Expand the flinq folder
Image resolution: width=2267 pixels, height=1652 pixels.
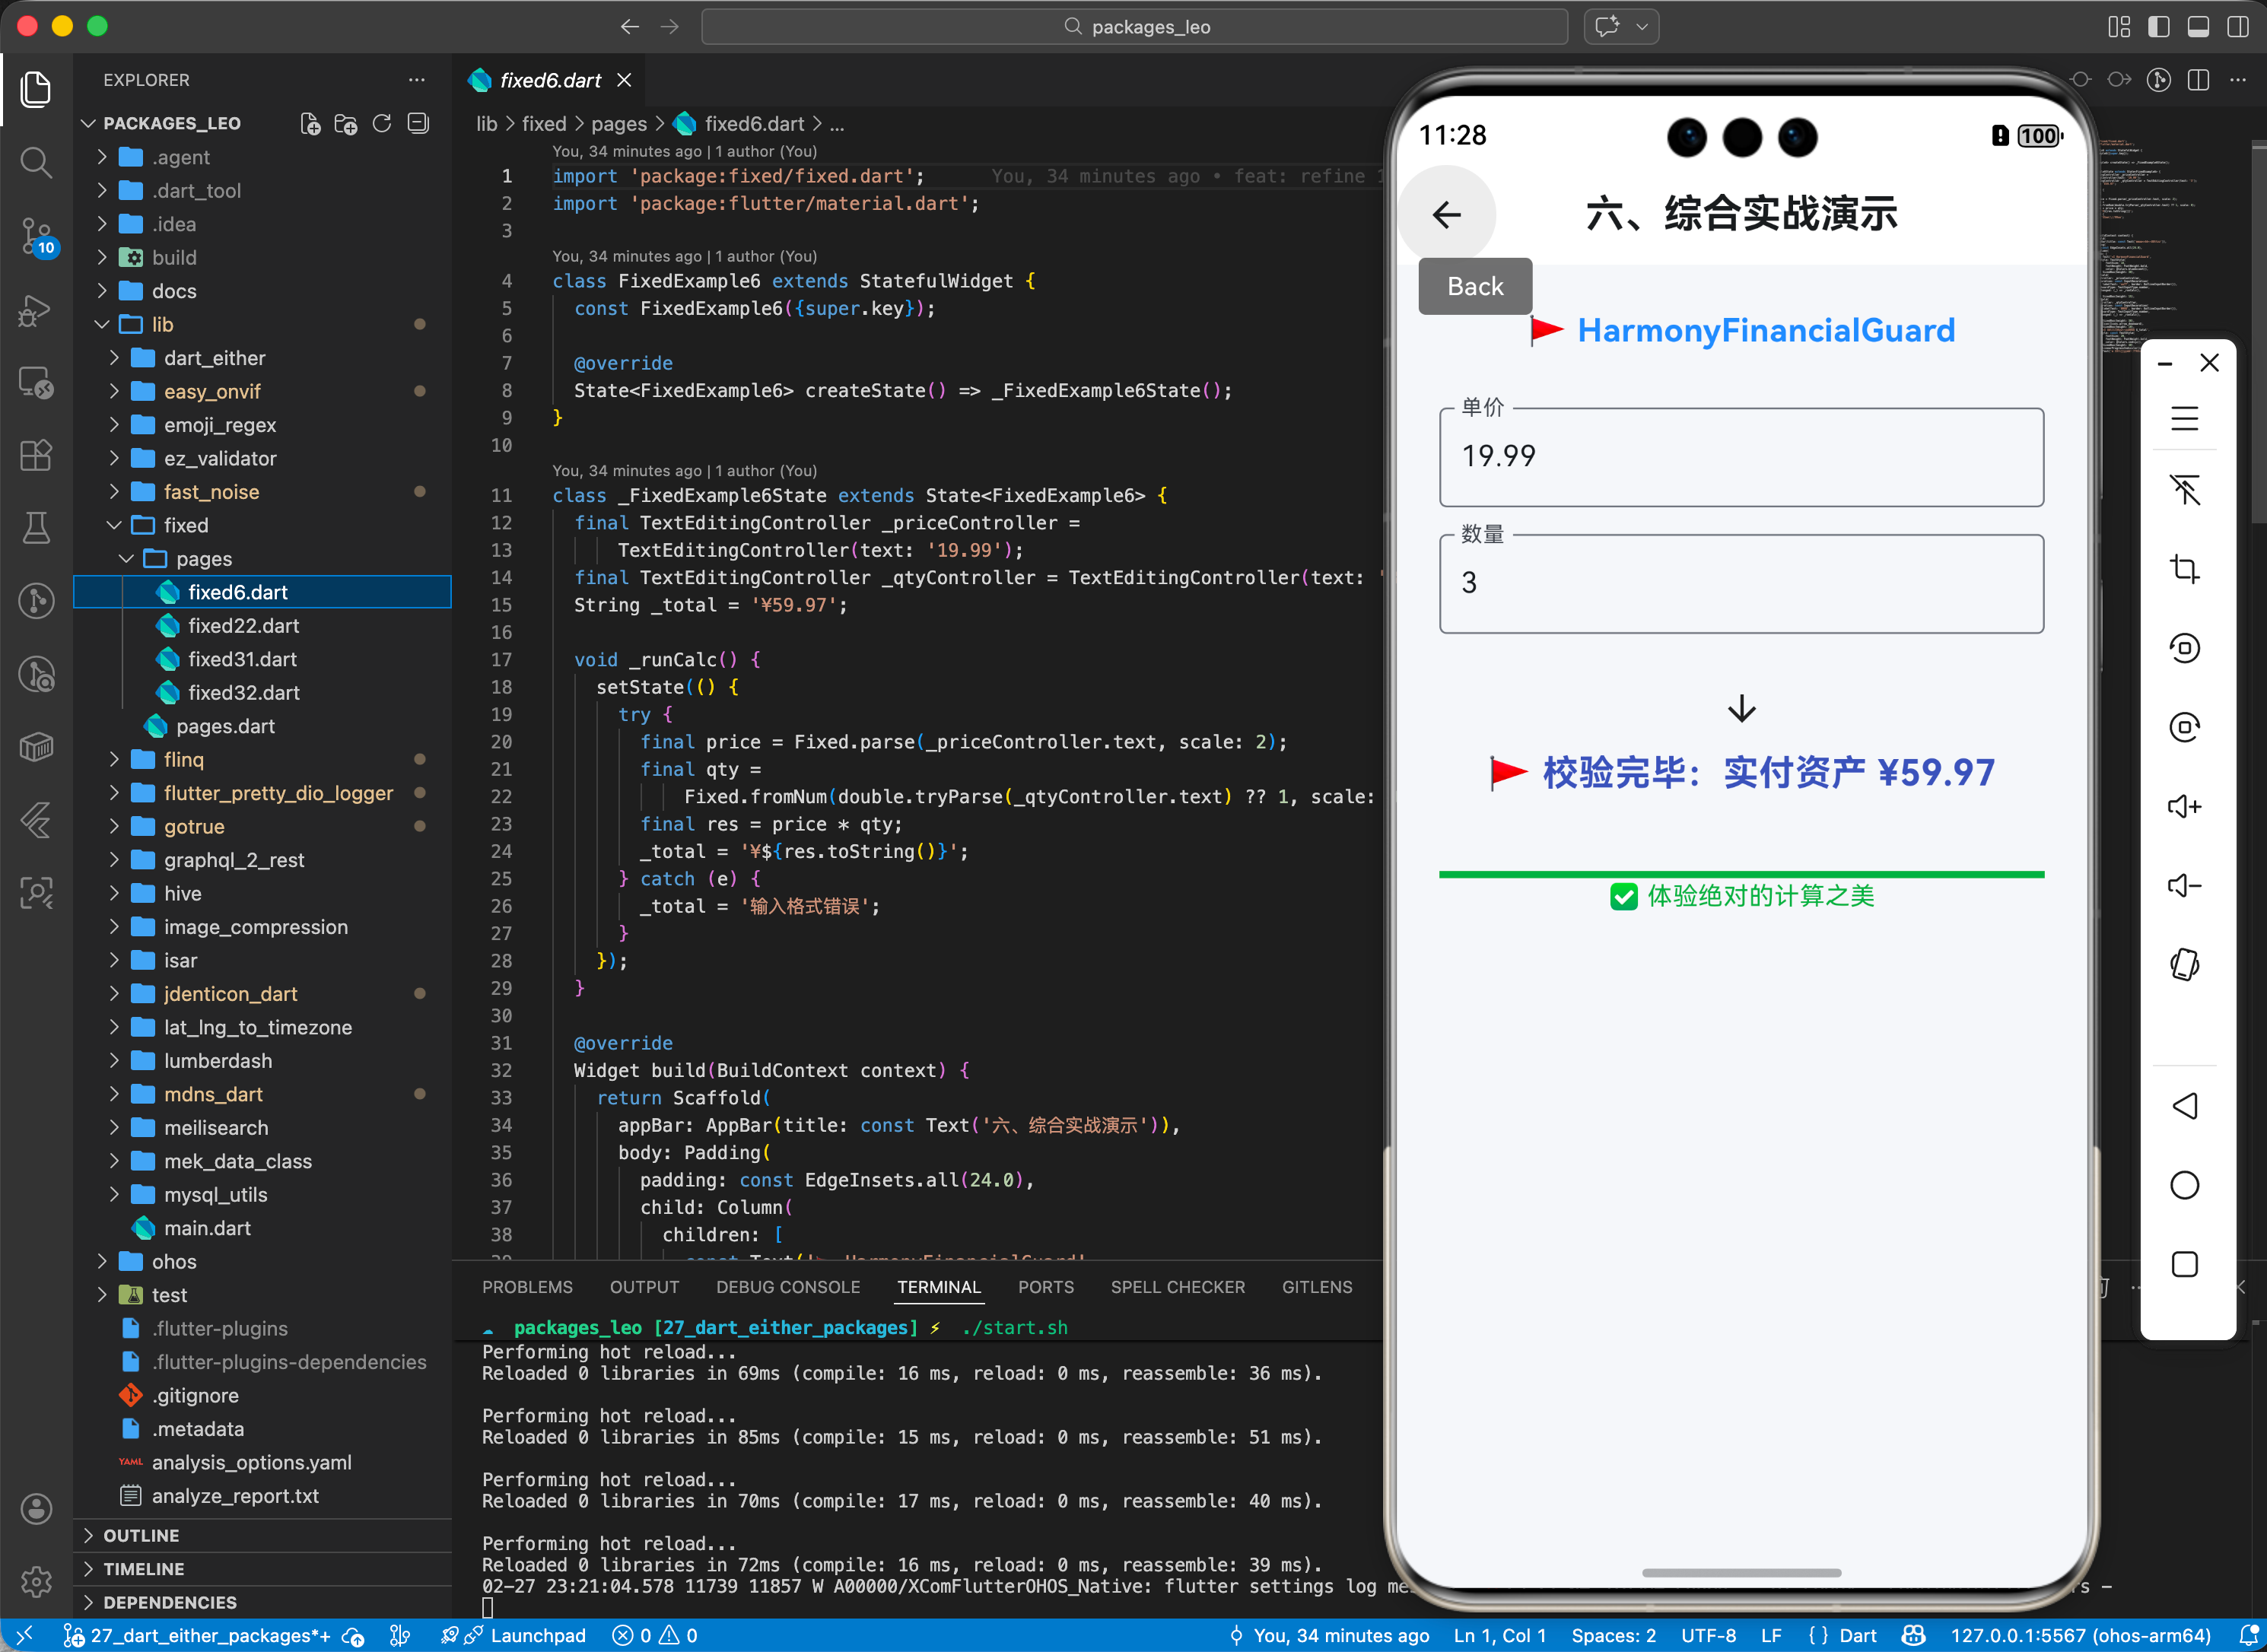[183, 759]
